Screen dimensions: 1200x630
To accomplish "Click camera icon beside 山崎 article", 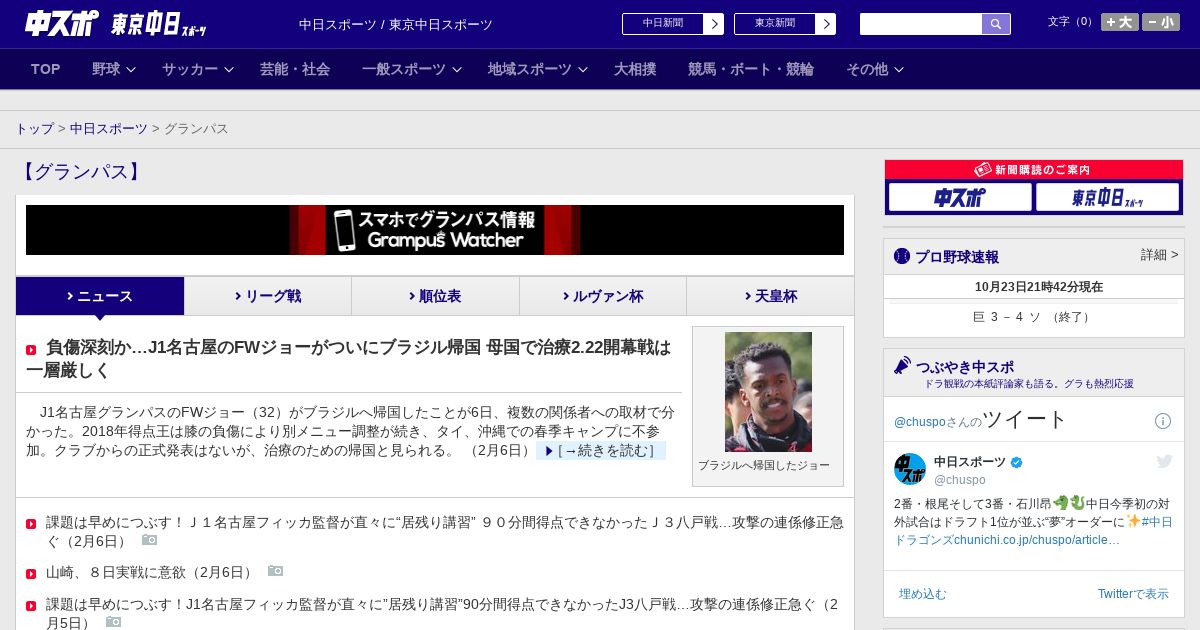I will click(x=275, y=571).
